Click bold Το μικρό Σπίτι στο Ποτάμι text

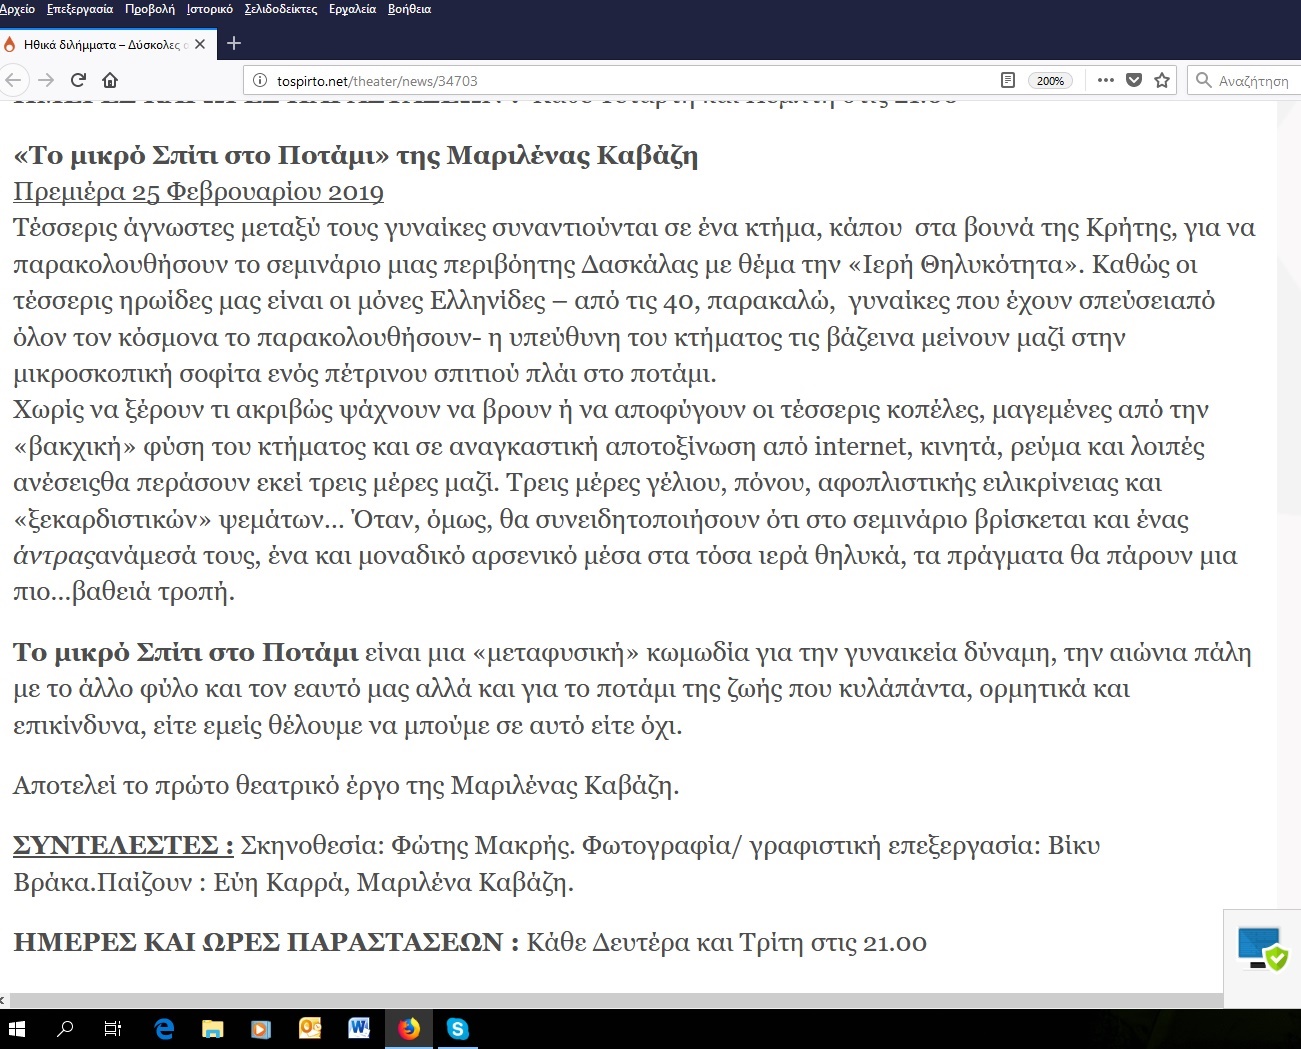click(186, 652)
